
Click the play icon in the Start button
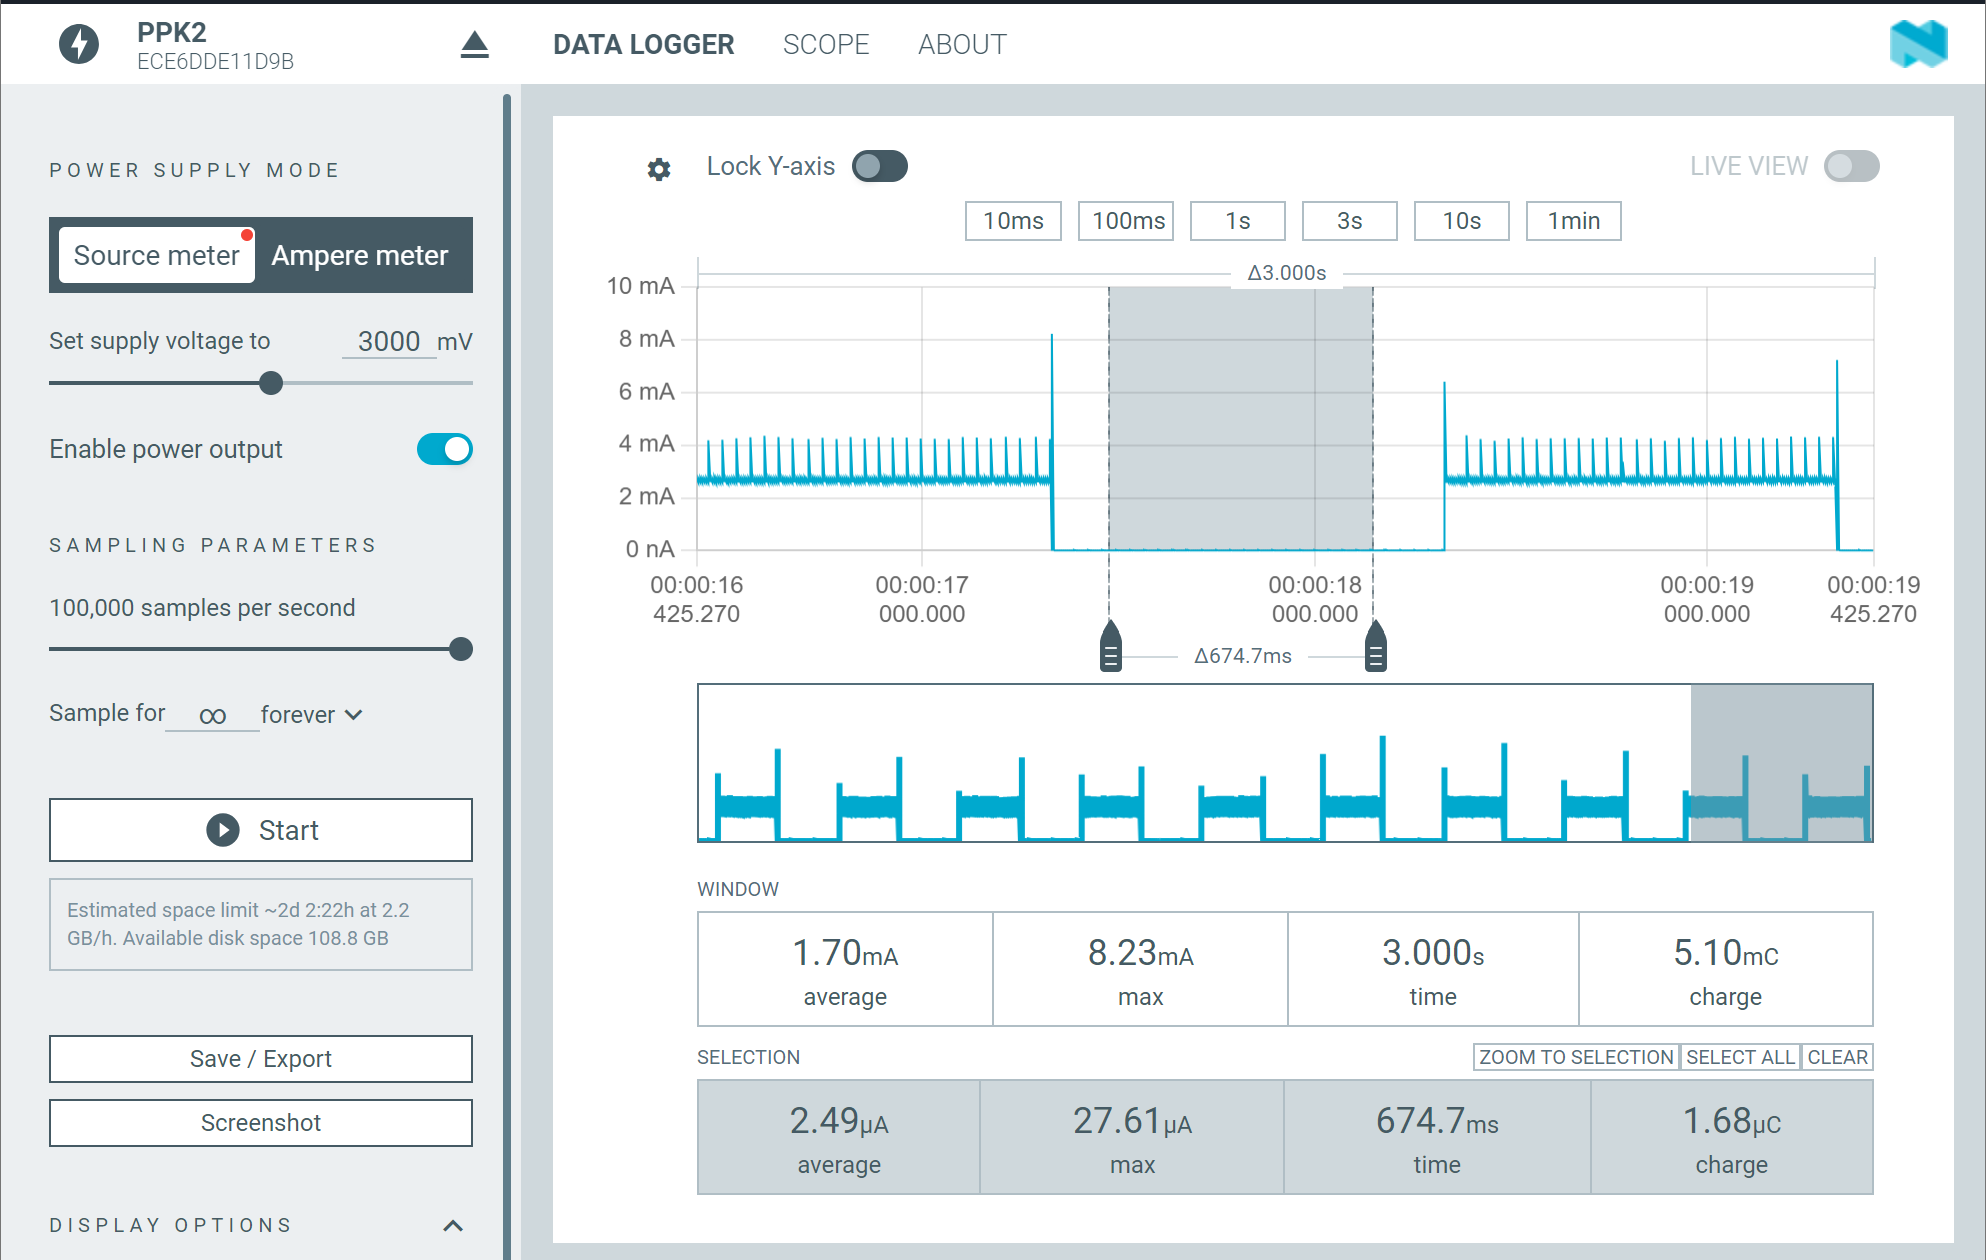coord(222,830)
